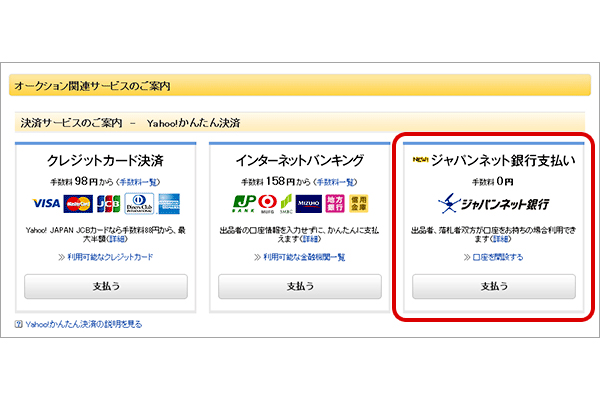Click the pink 地方銀行 icon
This screenshot has width=600, height=400.
pos(339,203)
